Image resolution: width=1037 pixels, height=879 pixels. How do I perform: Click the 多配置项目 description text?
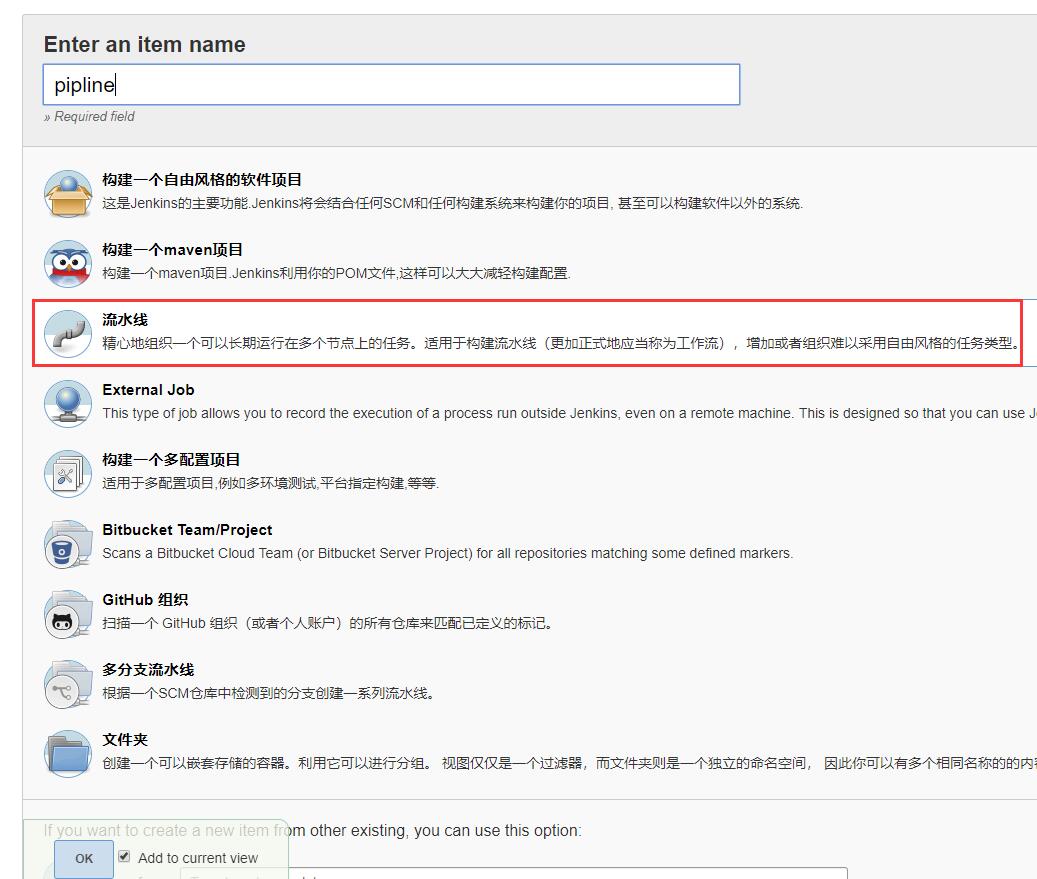[x=270, y=483]
